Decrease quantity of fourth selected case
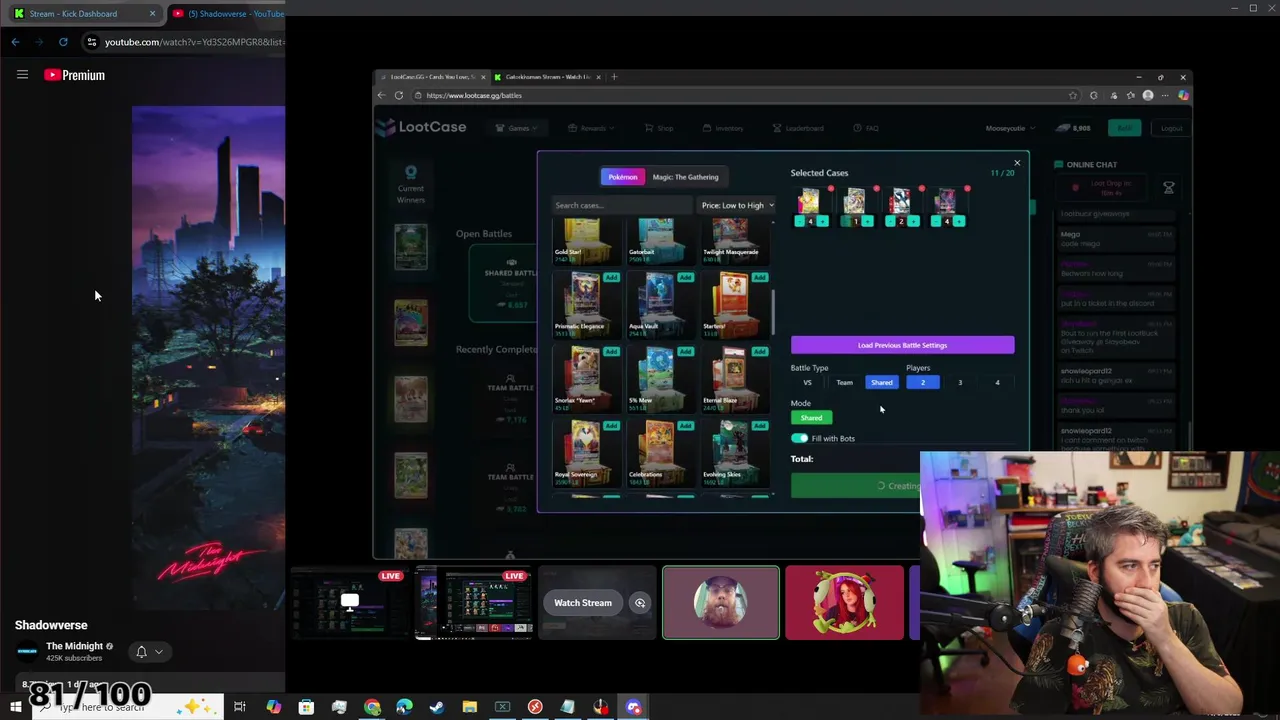 935,221
